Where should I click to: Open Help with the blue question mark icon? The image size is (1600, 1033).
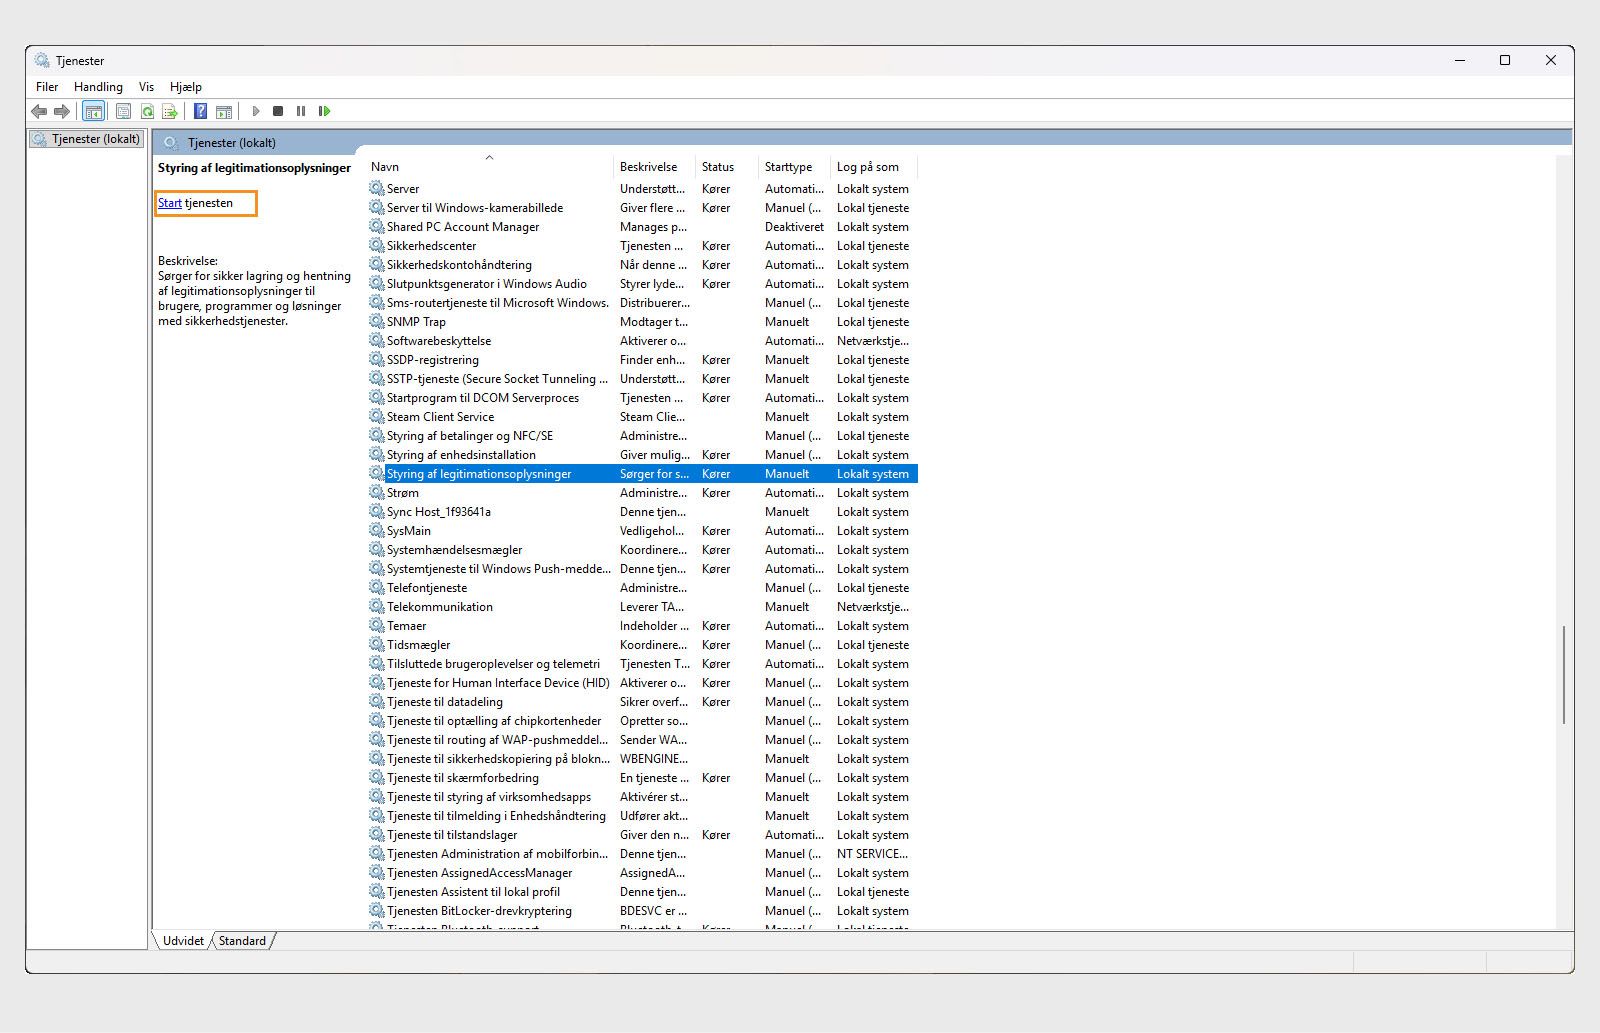coord(200,111)
